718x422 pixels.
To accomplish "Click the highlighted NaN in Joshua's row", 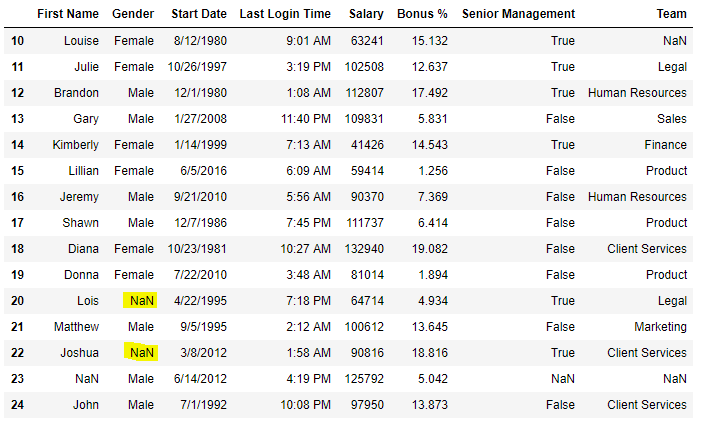I will [142, 353].
